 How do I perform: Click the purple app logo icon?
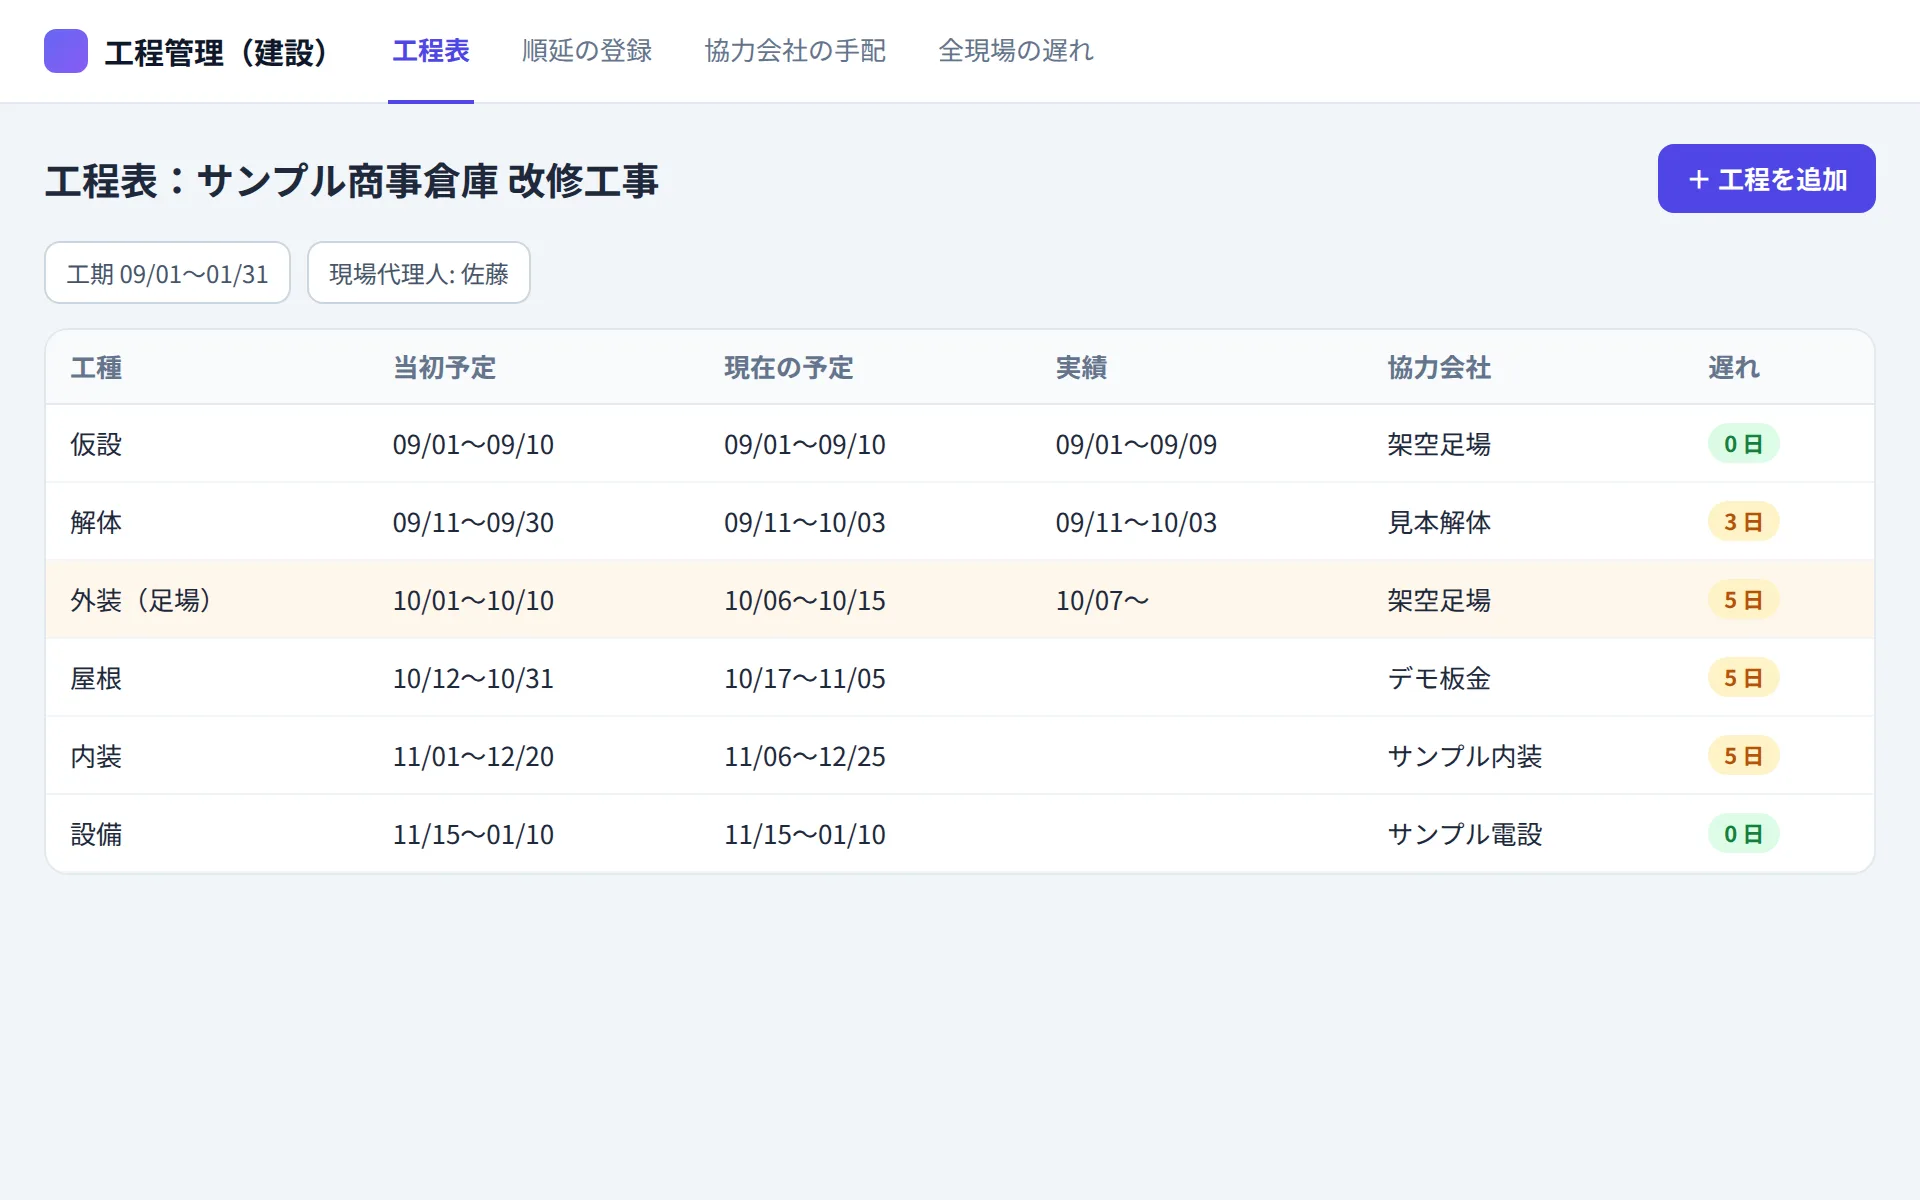66,51
